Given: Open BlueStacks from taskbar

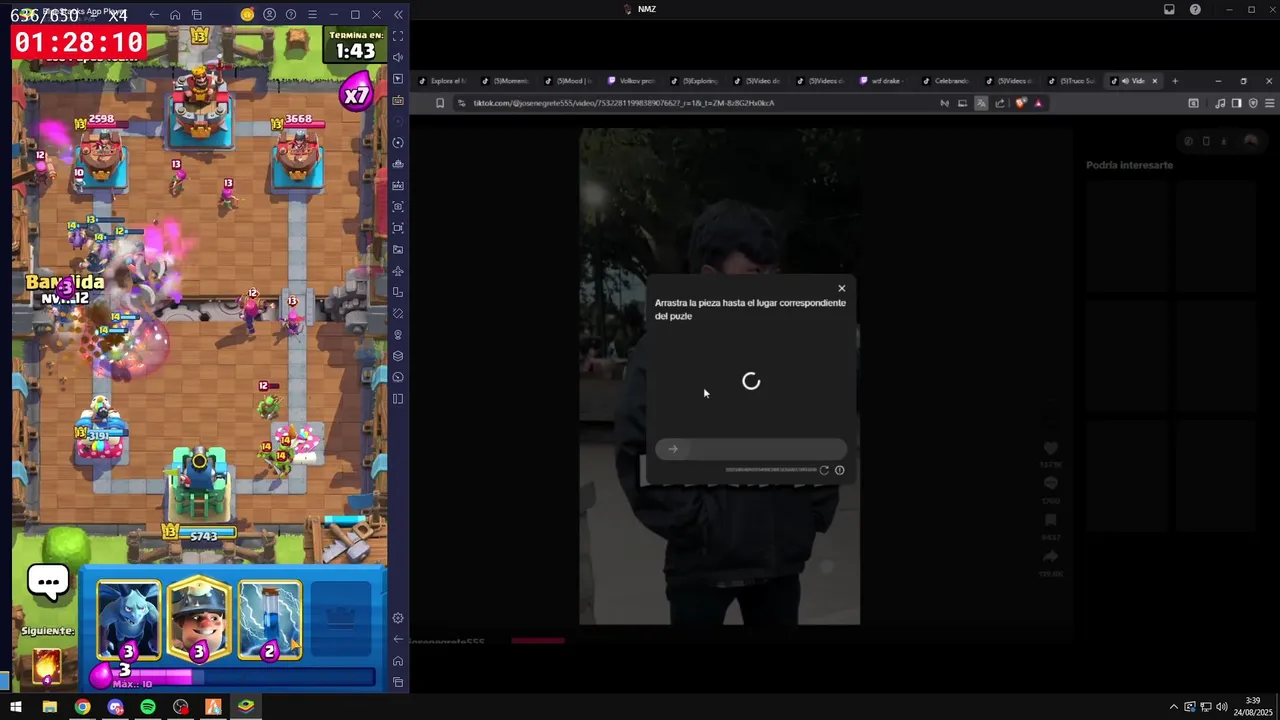Looking at the screenshot, I should tap(246, 707).
